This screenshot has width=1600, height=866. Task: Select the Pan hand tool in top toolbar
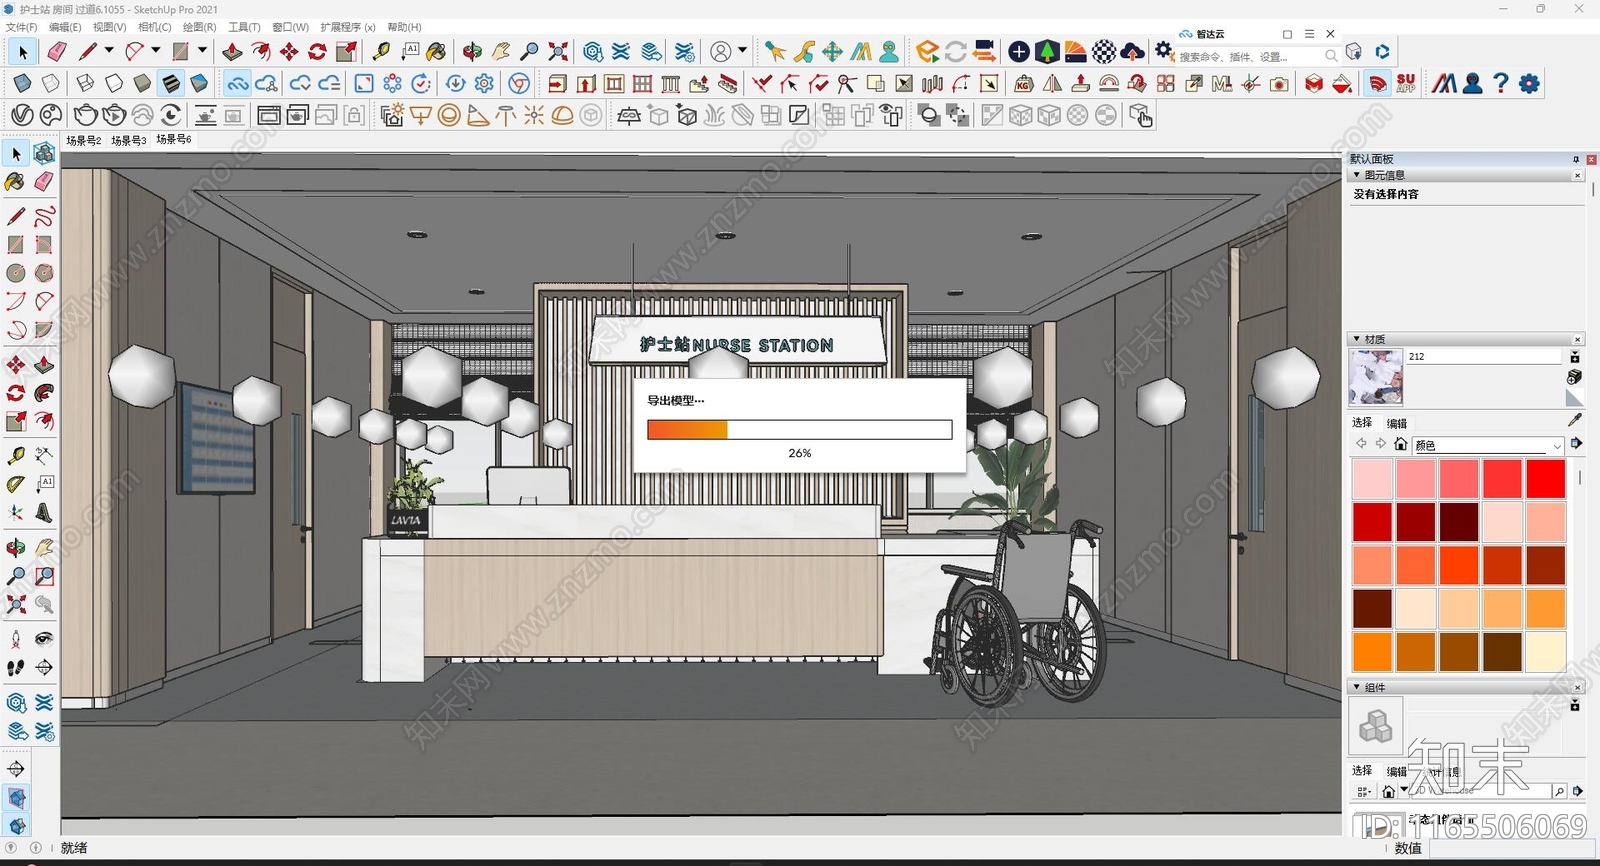501,51
